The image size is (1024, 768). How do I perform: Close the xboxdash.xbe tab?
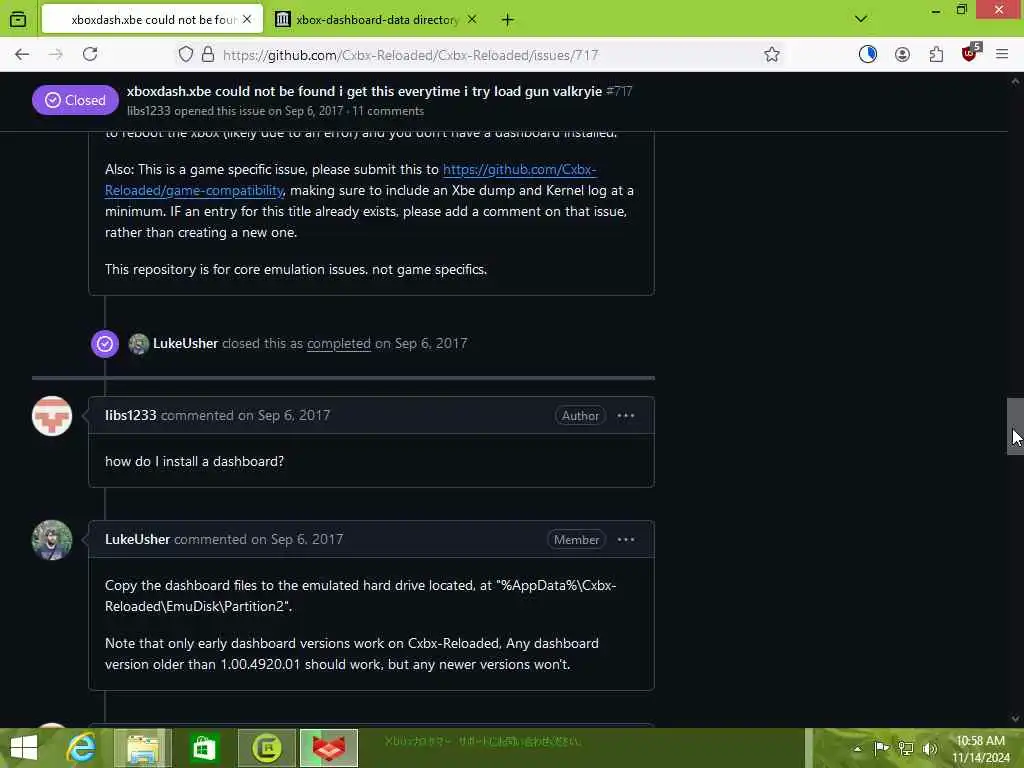coord(247,20)
